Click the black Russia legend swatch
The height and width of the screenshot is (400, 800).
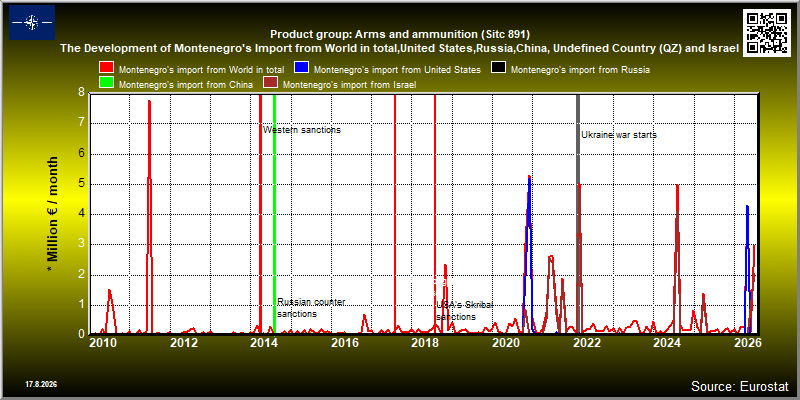[498, 68]
